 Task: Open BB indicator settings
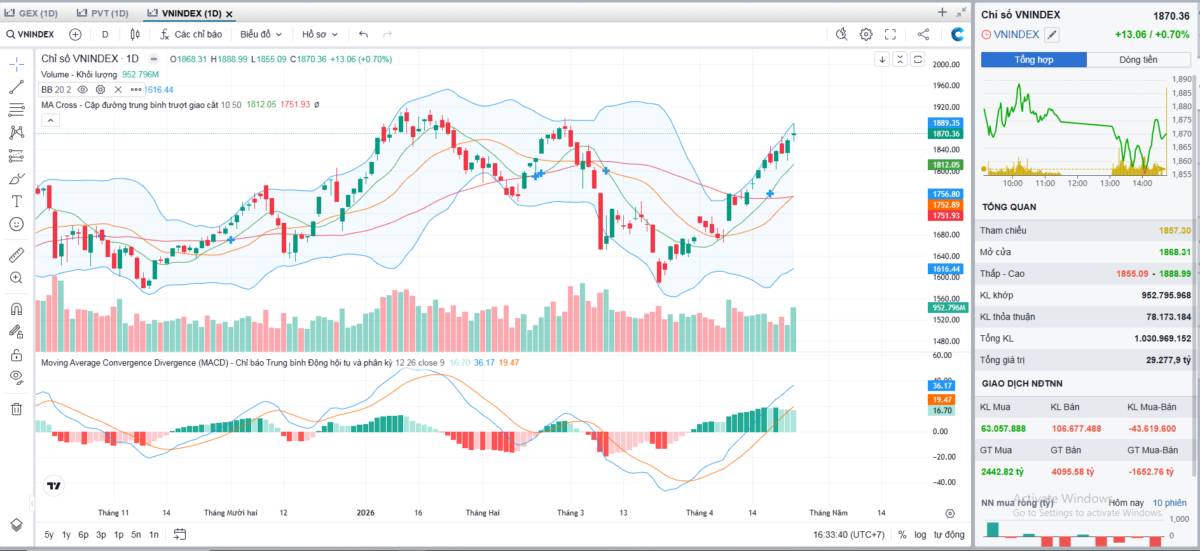pyautogui.click(x=101, y=89)
